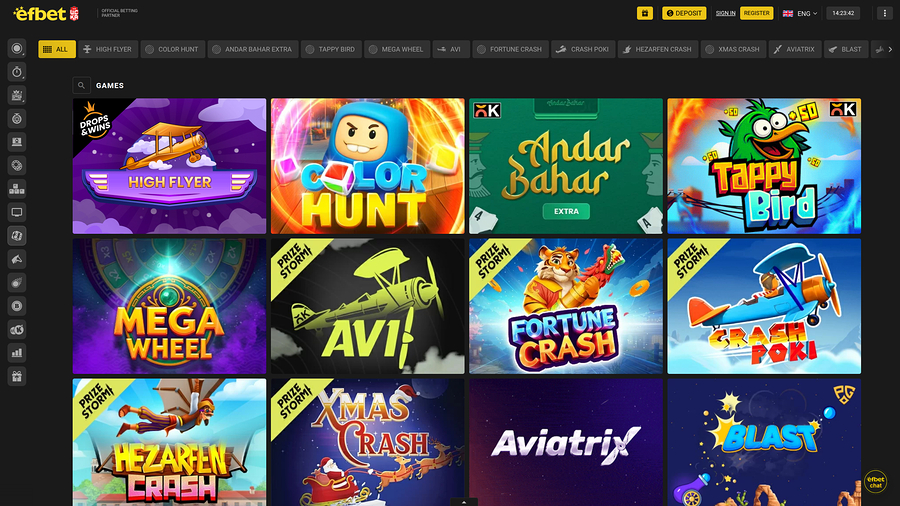Click the comet fireball sidebar icon

[x=17, y=283]
